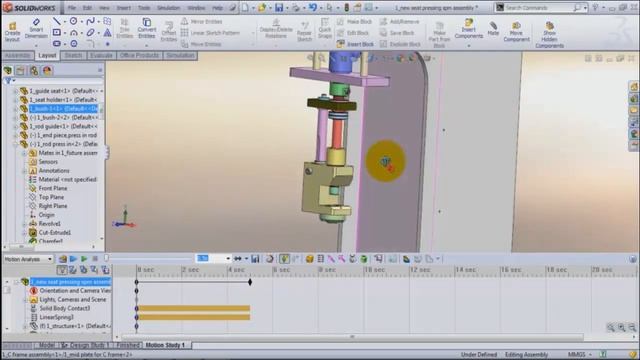
Task: Open the playback mode dropdown arrow
Action: pos(246,259)
